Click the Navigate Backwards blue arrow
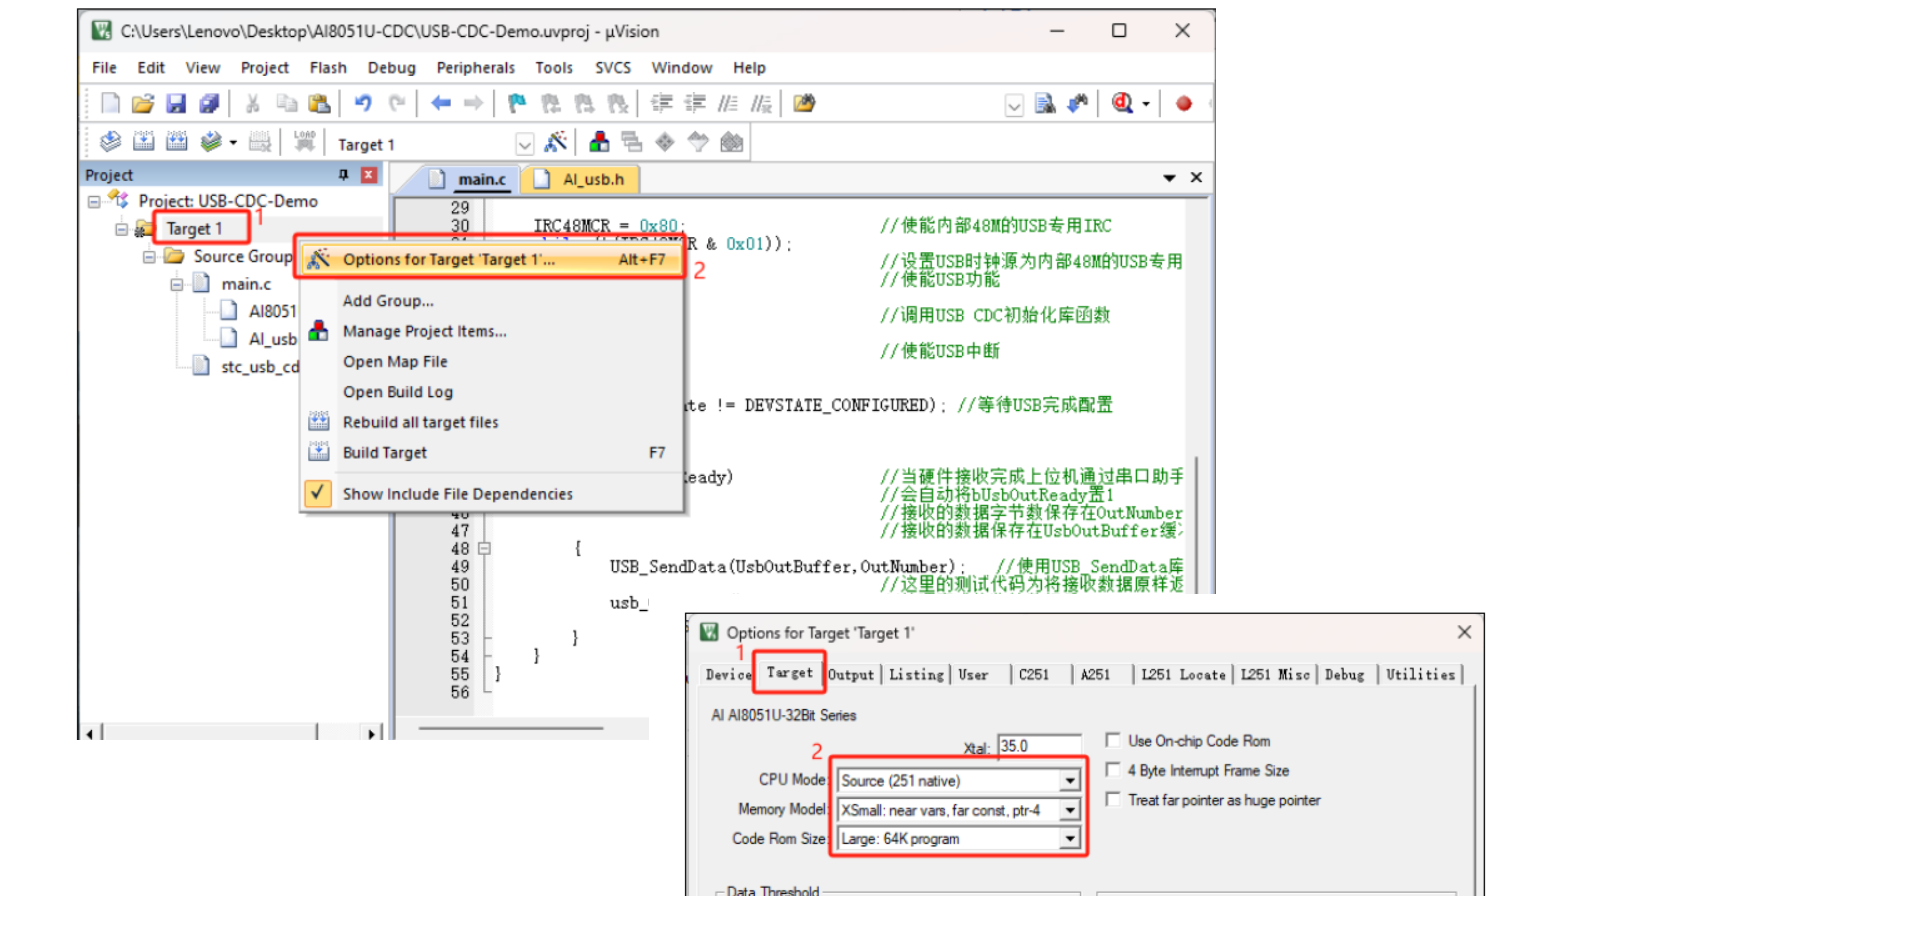Viewport: 1914px width, 927px height. [x=441, y=103]
